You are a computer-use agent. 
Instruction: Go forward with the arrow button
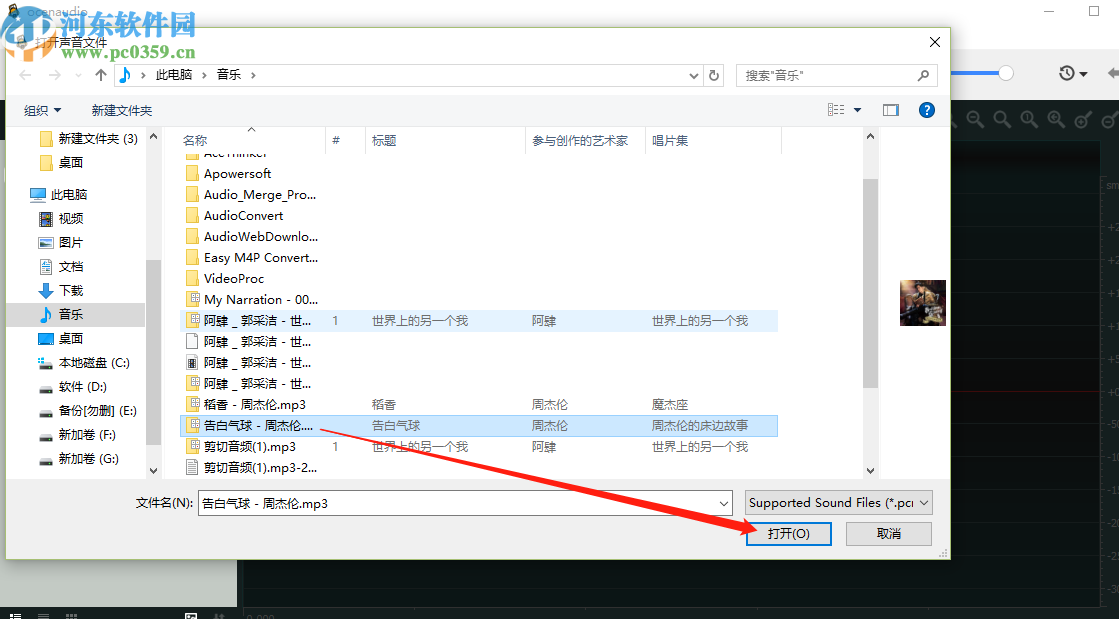tap(54, 75)
